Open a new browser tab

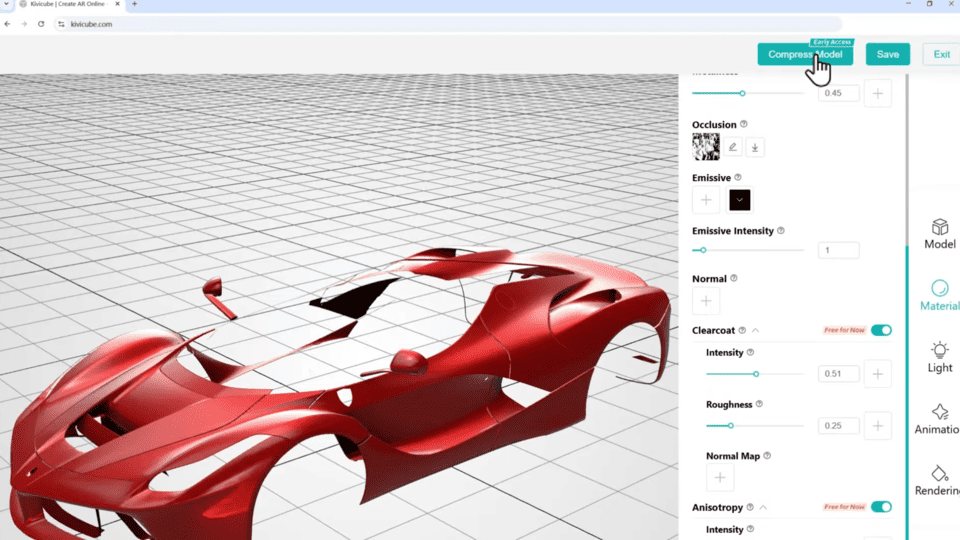135,4
